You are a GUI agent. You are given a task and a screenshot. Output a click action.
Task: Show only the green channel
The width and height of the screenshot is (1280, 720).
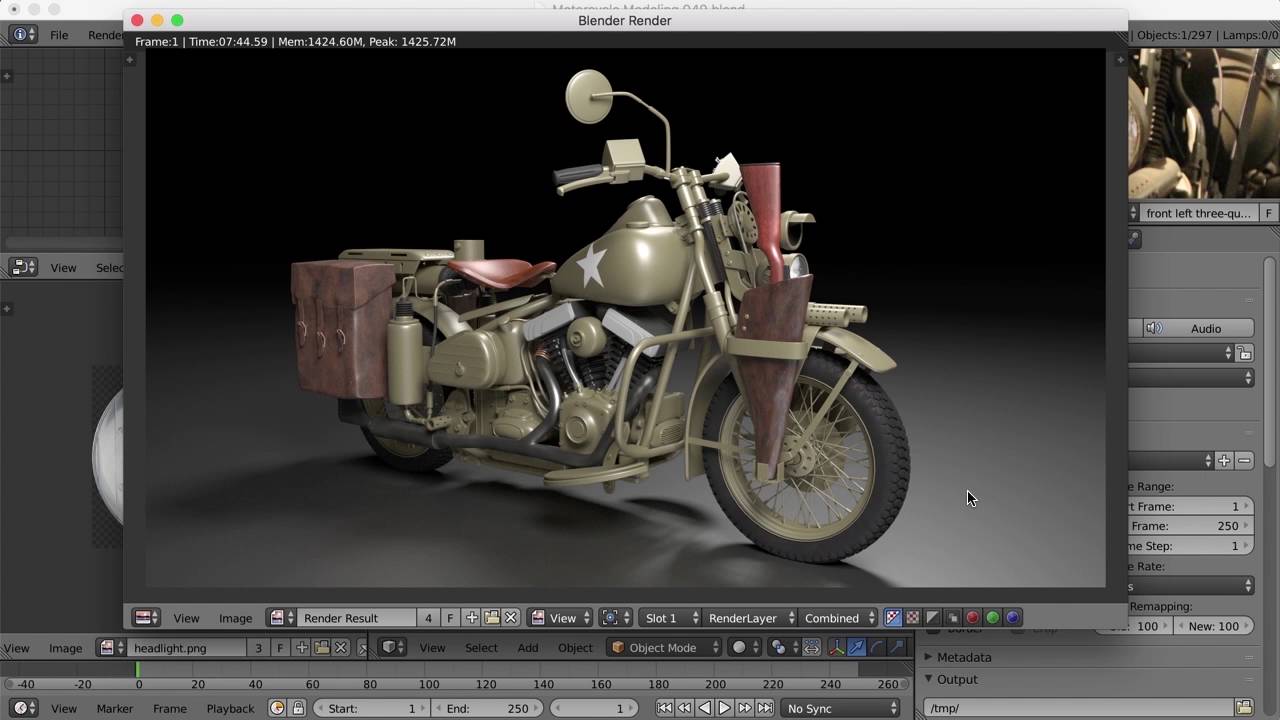pyautogui.click(x=992, y=618)
